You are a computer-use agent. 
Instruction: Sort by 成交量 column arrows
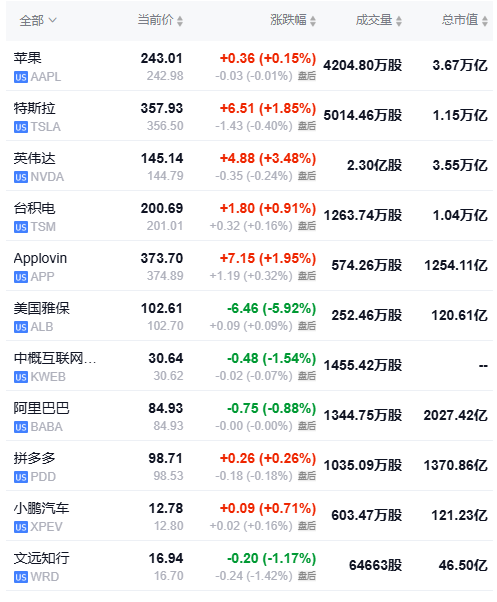(399, 21)
